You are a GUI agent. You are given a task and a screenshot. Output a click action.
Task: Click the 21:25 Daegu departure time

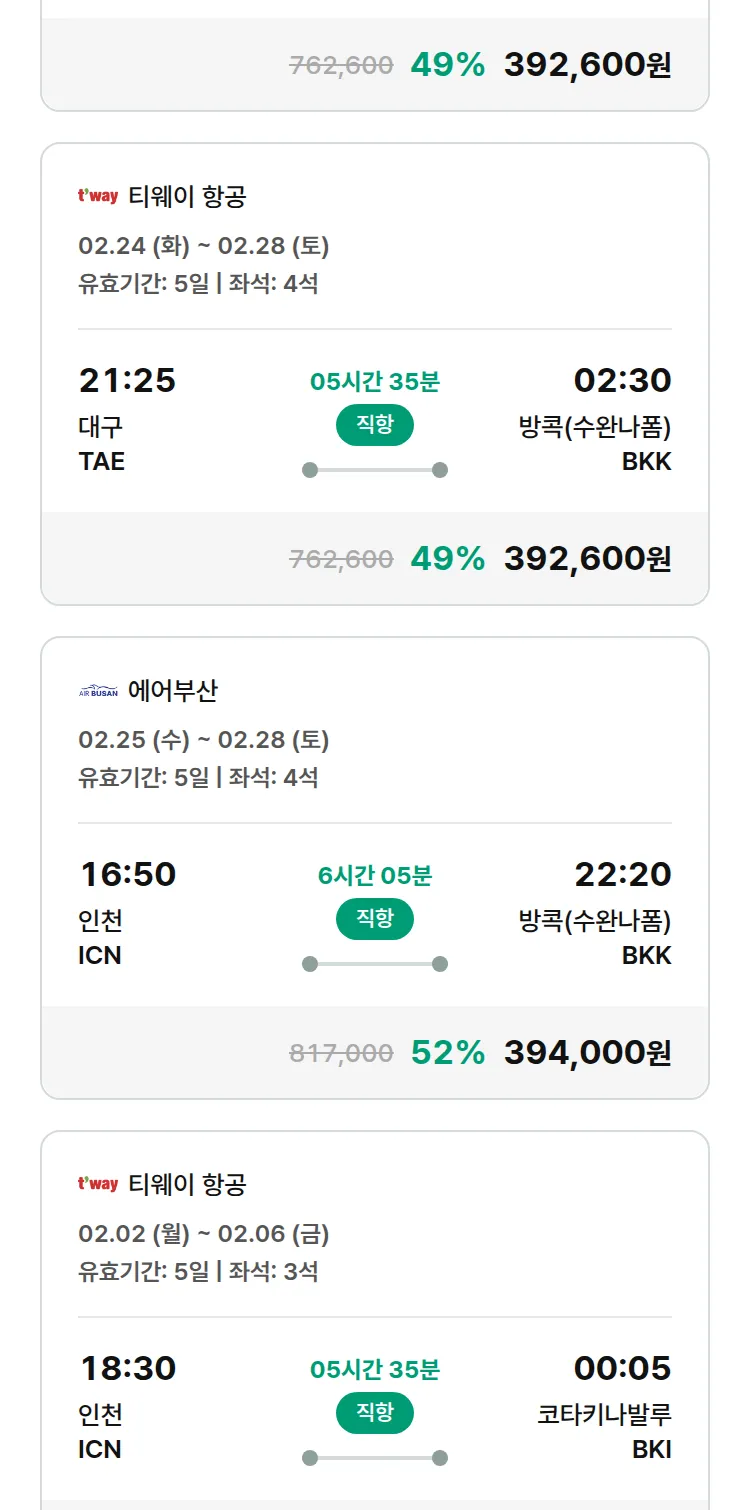click(127, 380)
